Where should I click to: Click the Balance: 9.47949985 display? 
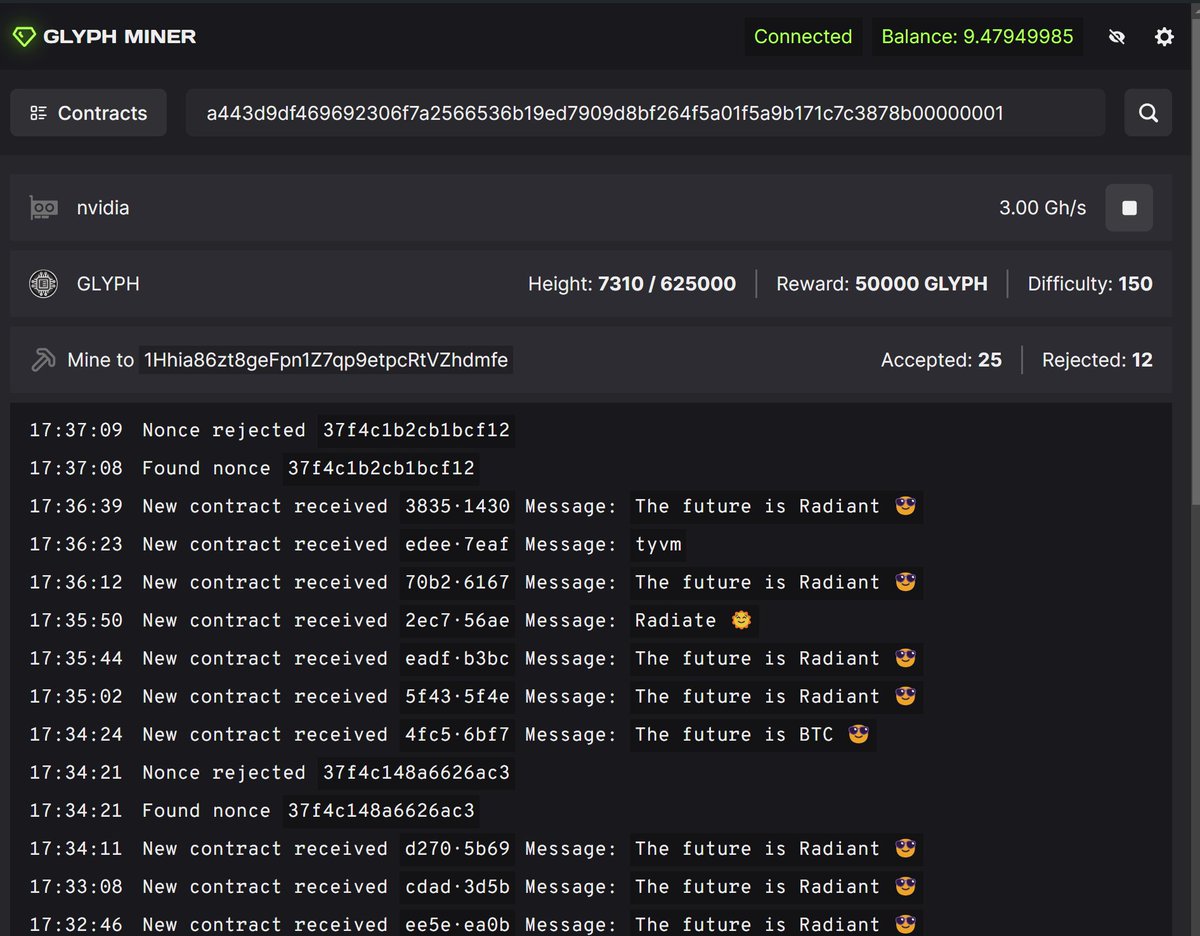977,36
